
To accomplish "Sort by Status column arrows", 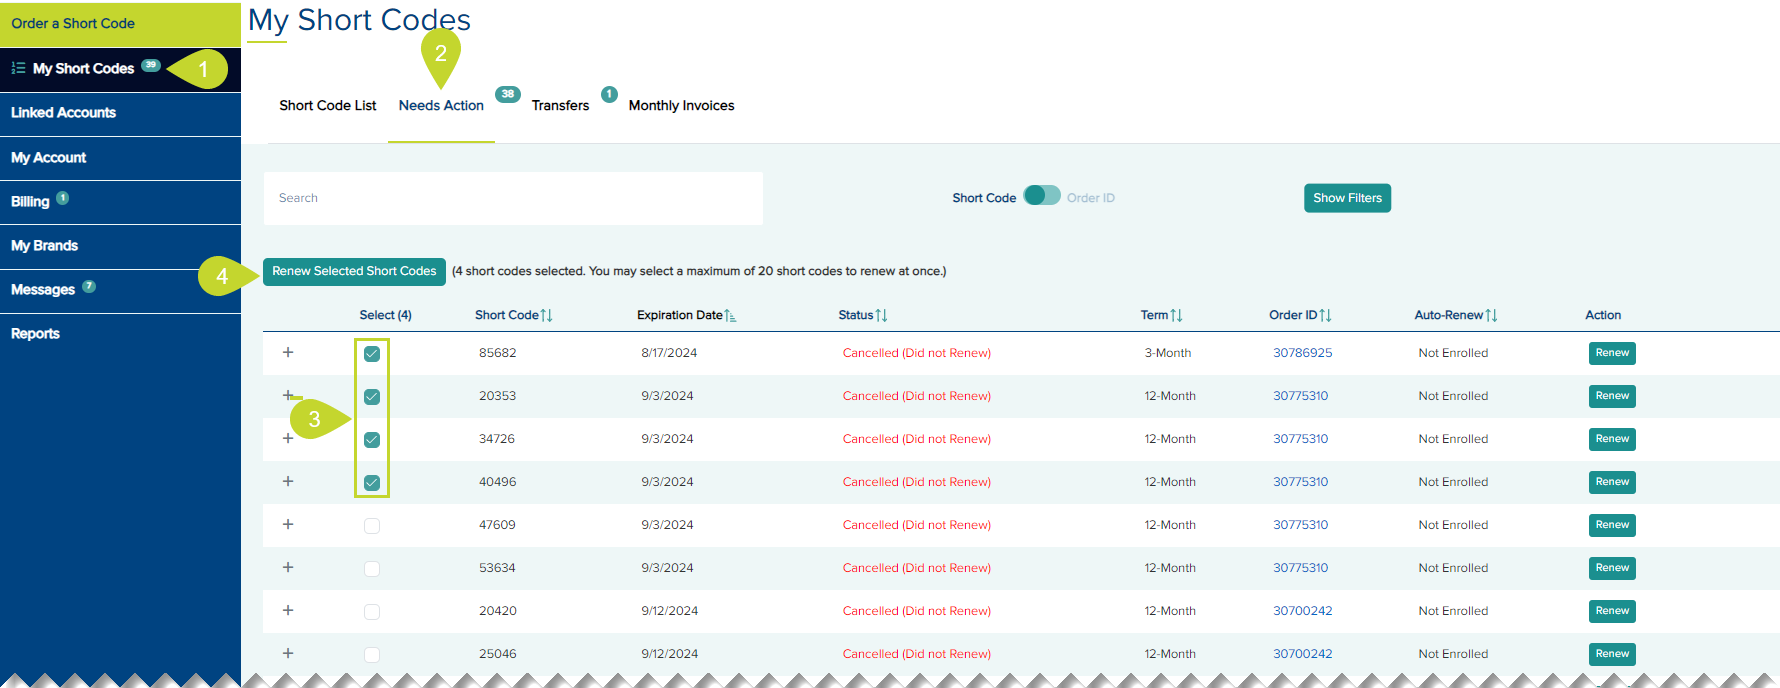I will (881, 315).
